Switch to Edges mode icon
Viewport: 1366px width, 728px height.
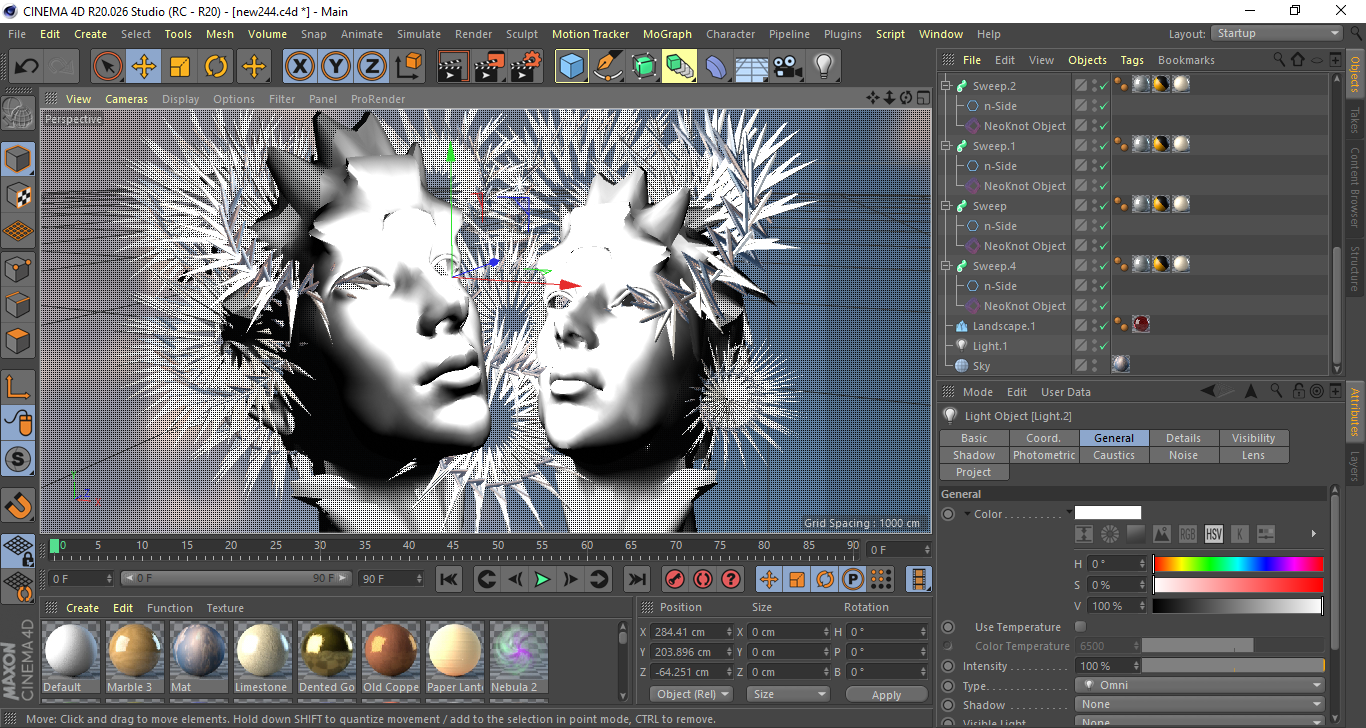click(x=18, y=304)
